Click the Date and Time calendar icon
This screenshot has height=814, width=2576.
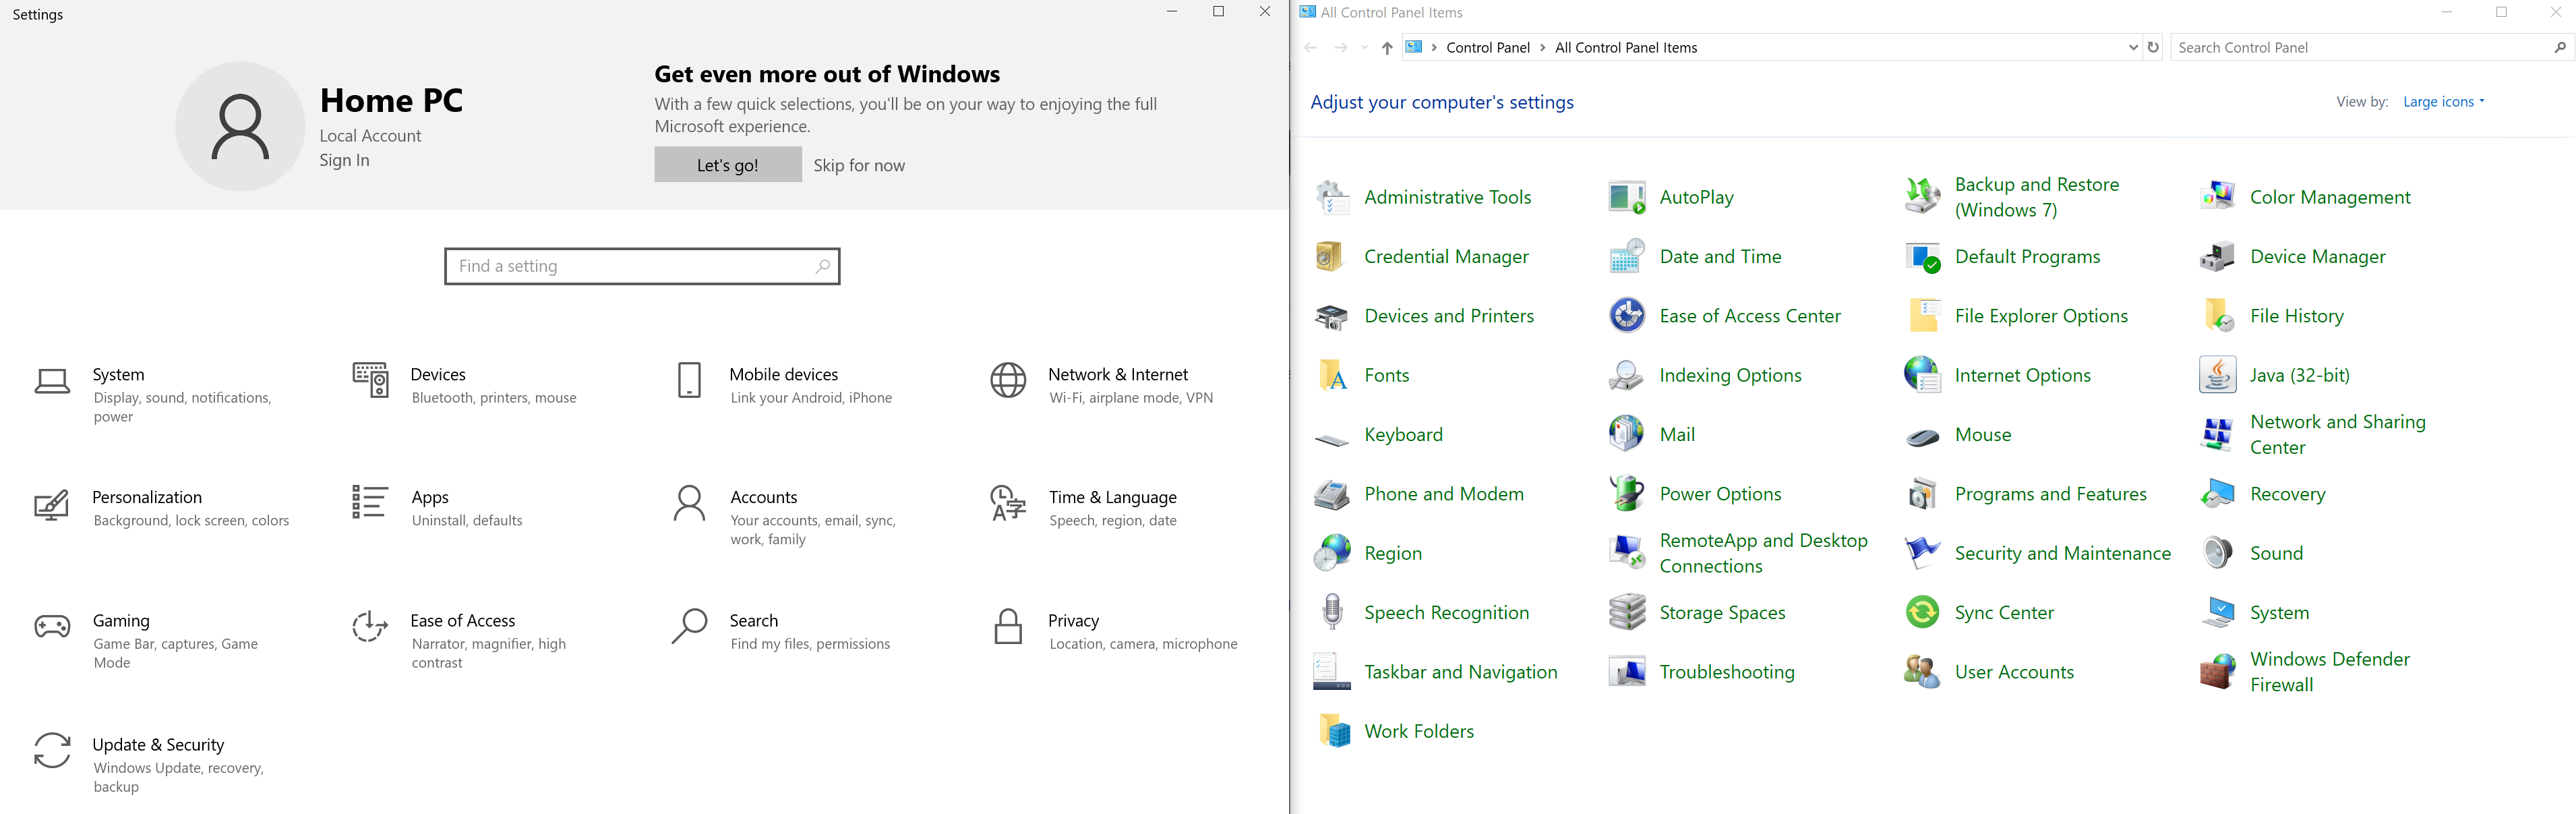pyautogui.click(x=1627, y=256)
